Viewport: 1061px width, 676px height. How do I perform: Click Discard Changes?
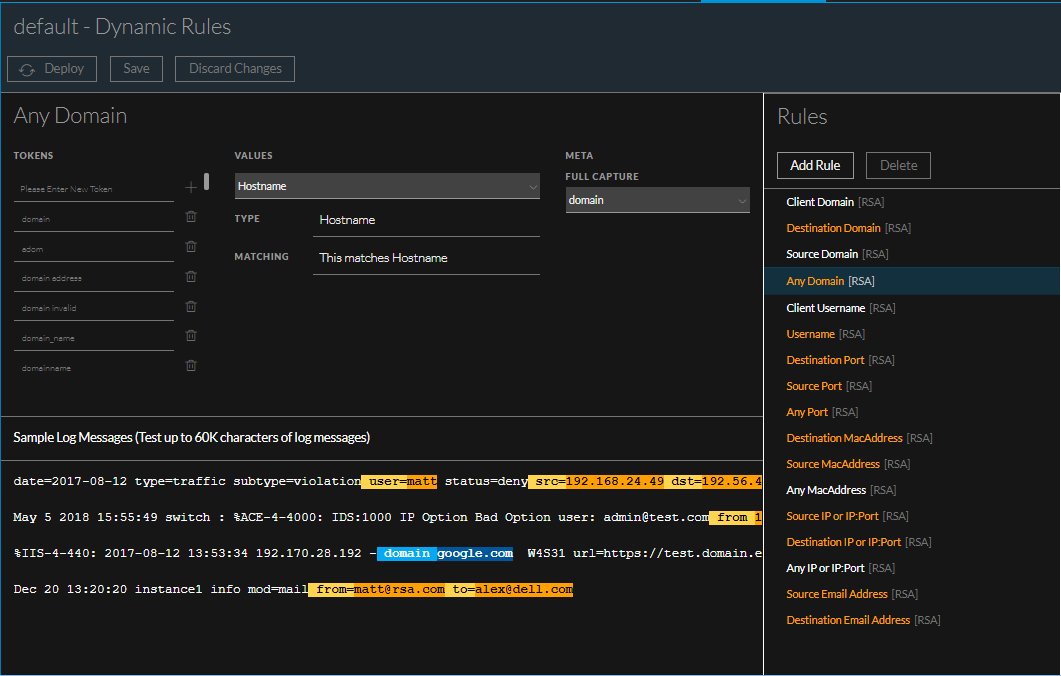click(x=235, y=69)
